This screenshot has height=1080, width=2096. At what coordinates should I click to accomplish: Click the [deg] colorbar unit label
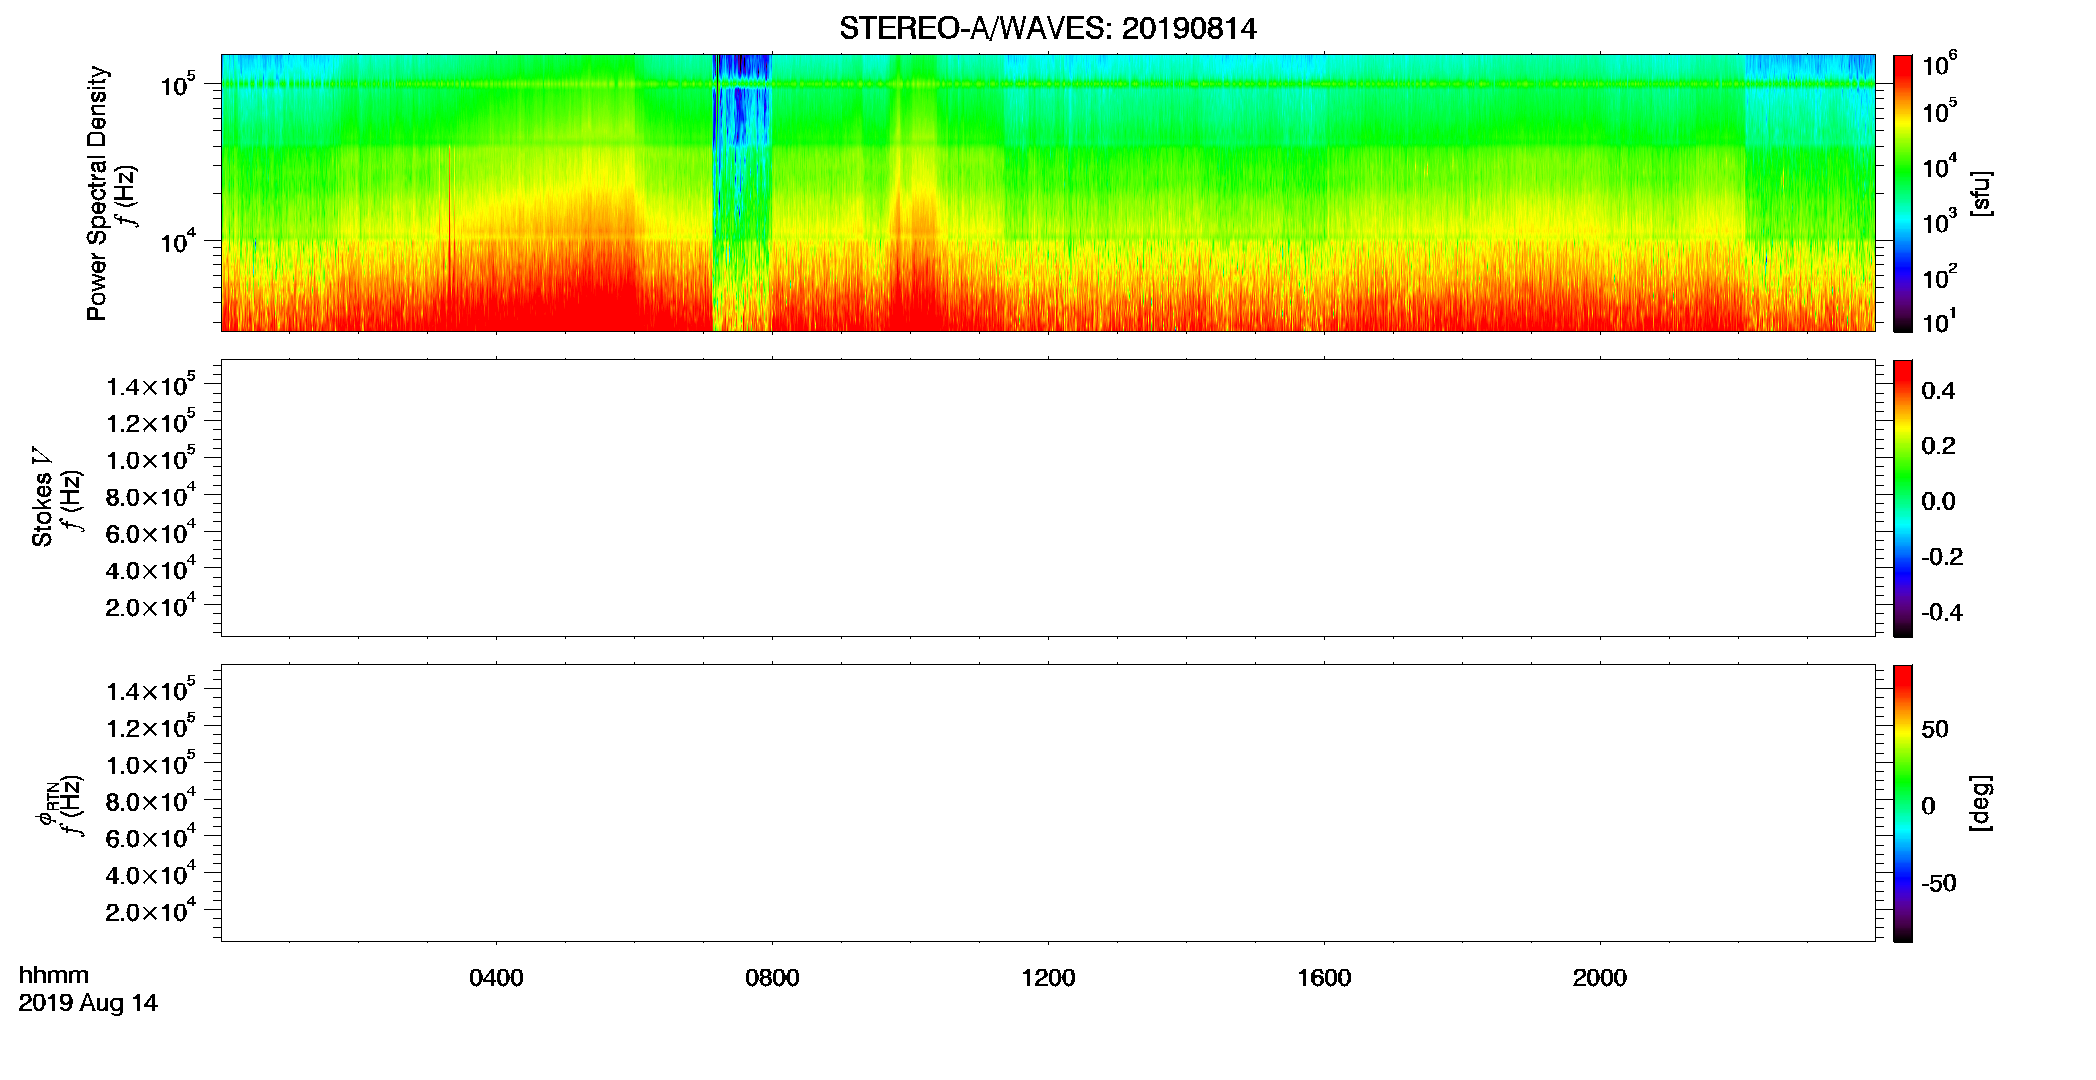1980,802
